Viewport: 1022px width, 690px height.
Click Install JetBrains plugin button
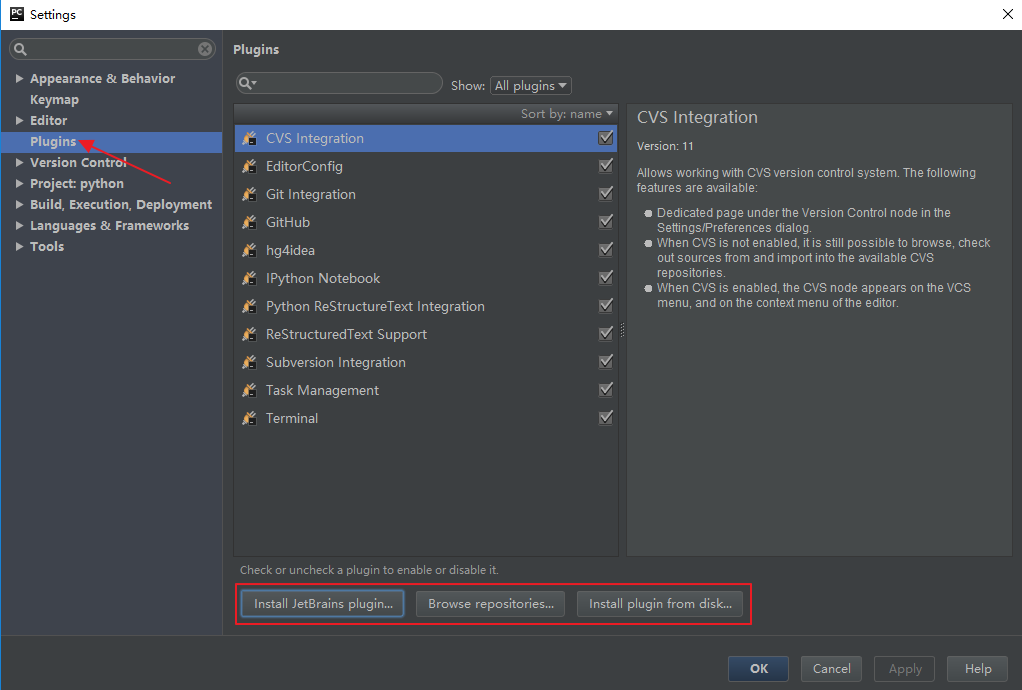[x=323, y=603]
